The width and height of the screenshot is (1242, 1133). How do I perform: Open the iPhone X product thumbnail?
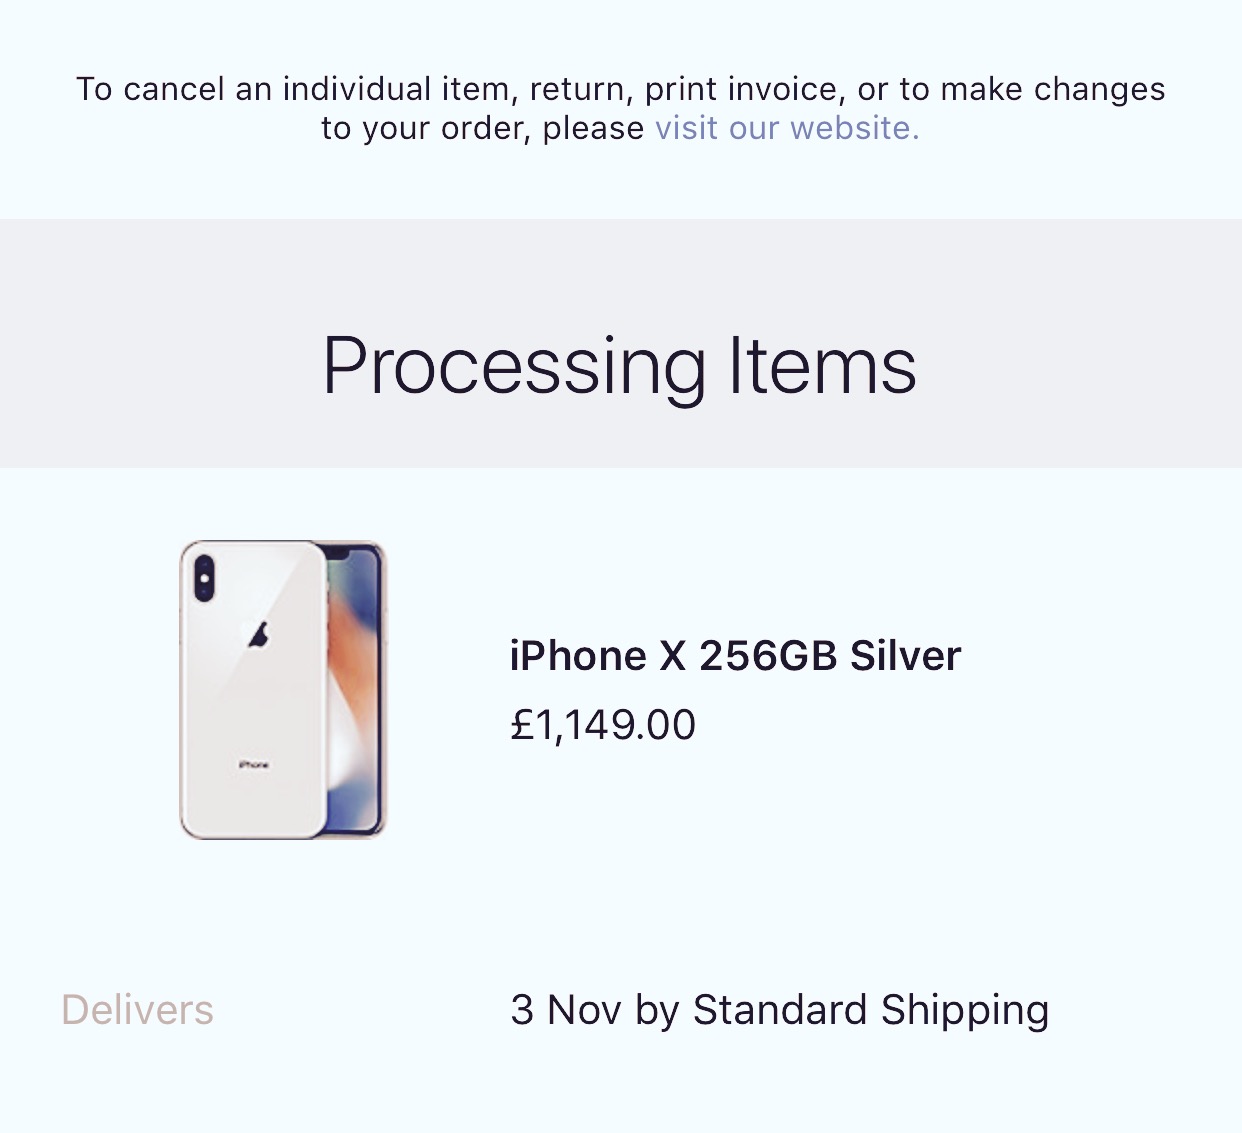tap(283, 690)
